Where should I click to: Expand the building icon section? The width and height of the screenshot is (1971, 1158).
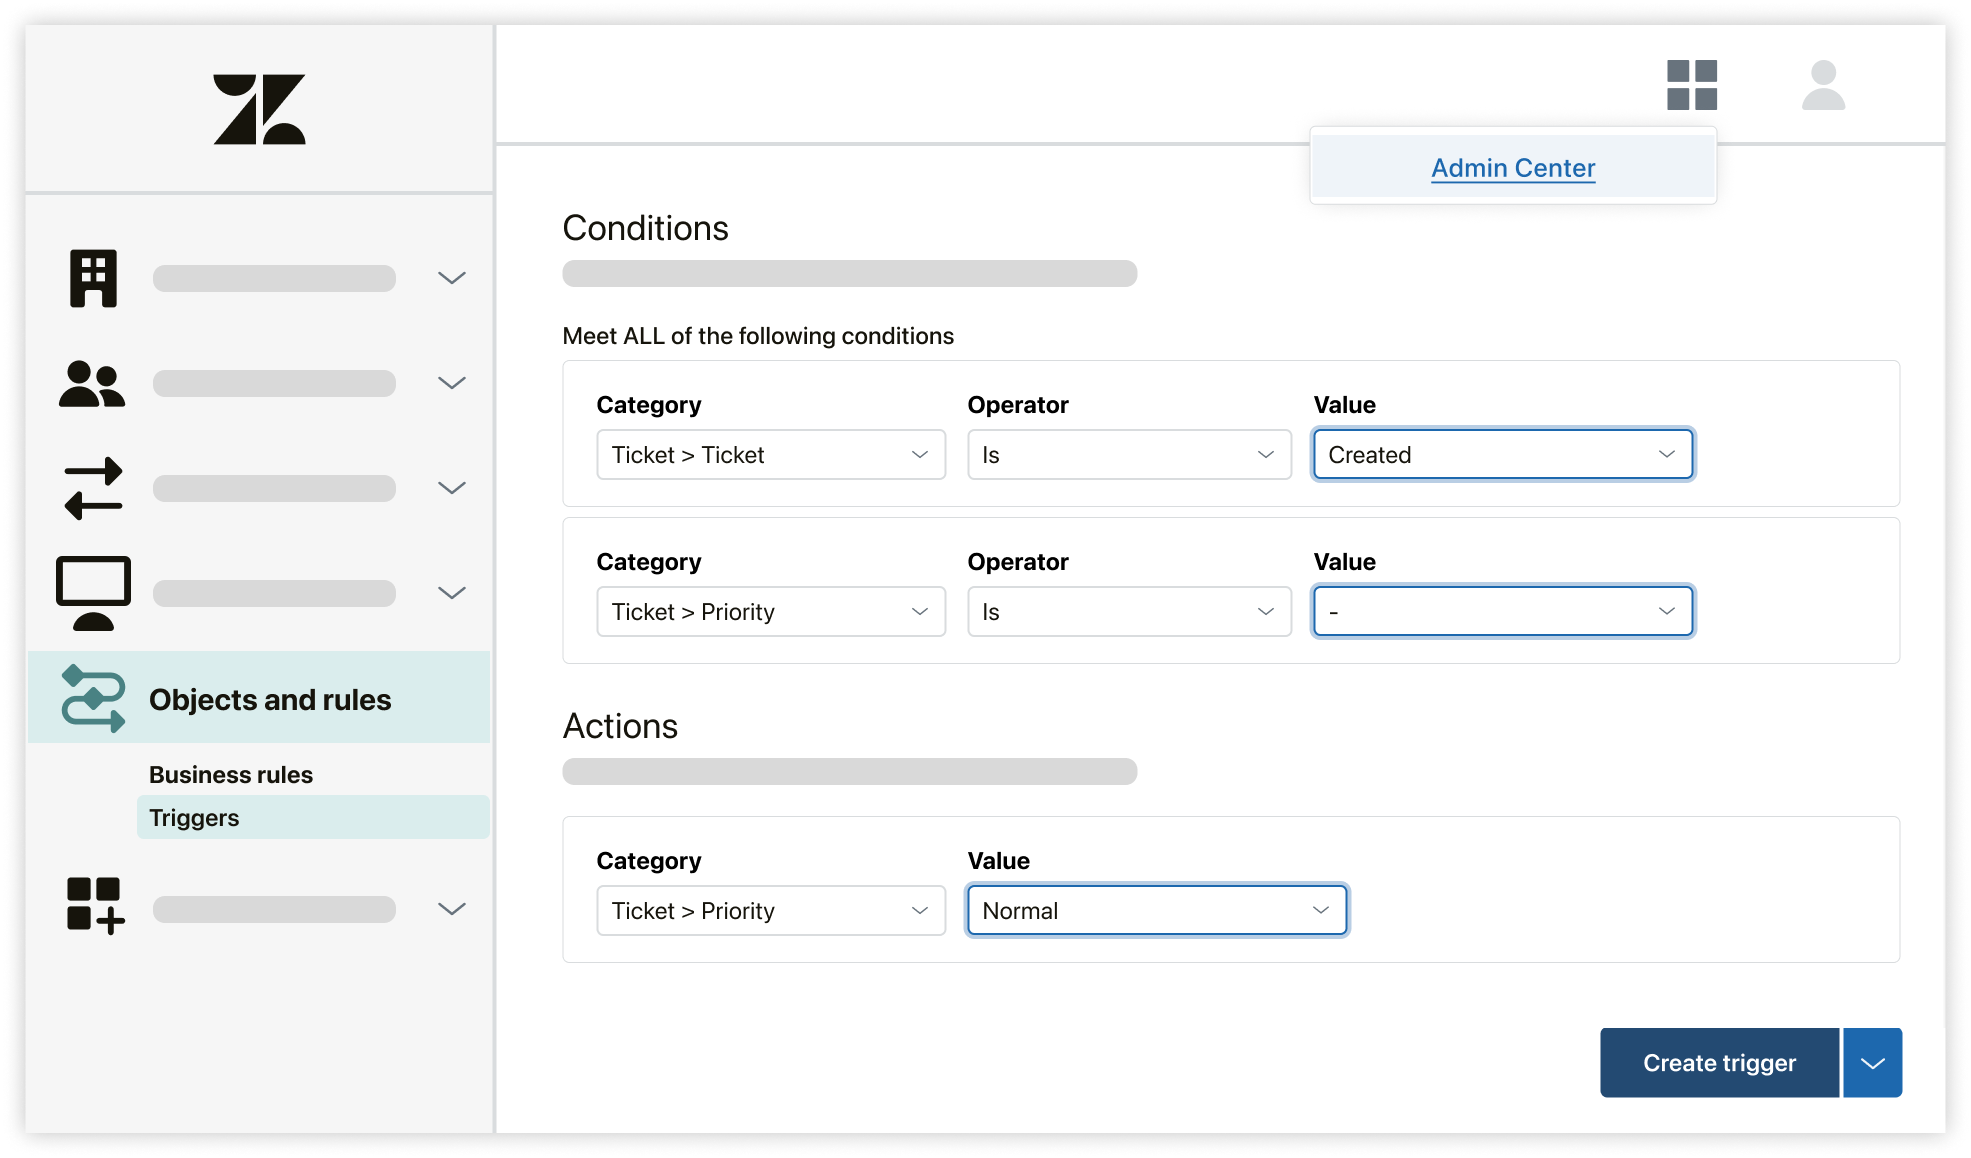coord(451,276)
